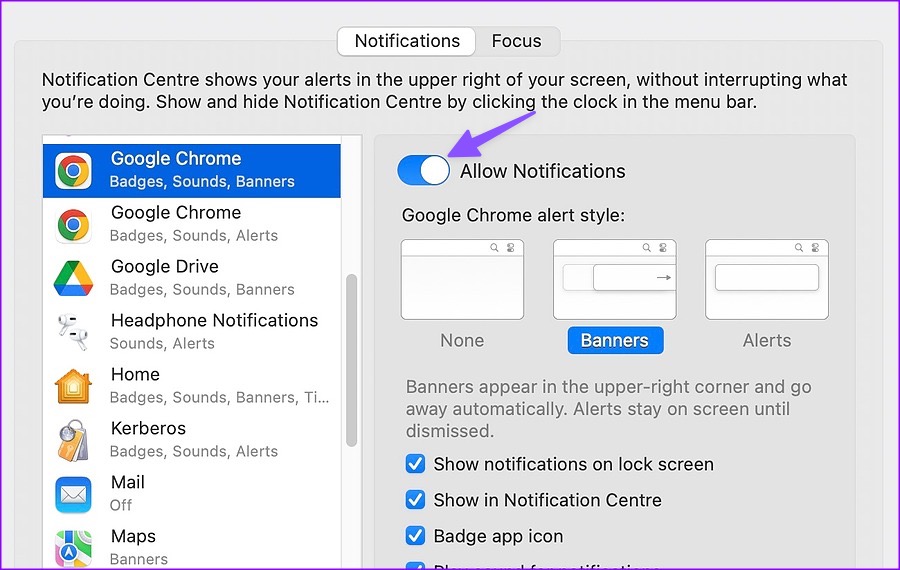Uncheck Show notifications on lock screen

(x=415, y=464)
